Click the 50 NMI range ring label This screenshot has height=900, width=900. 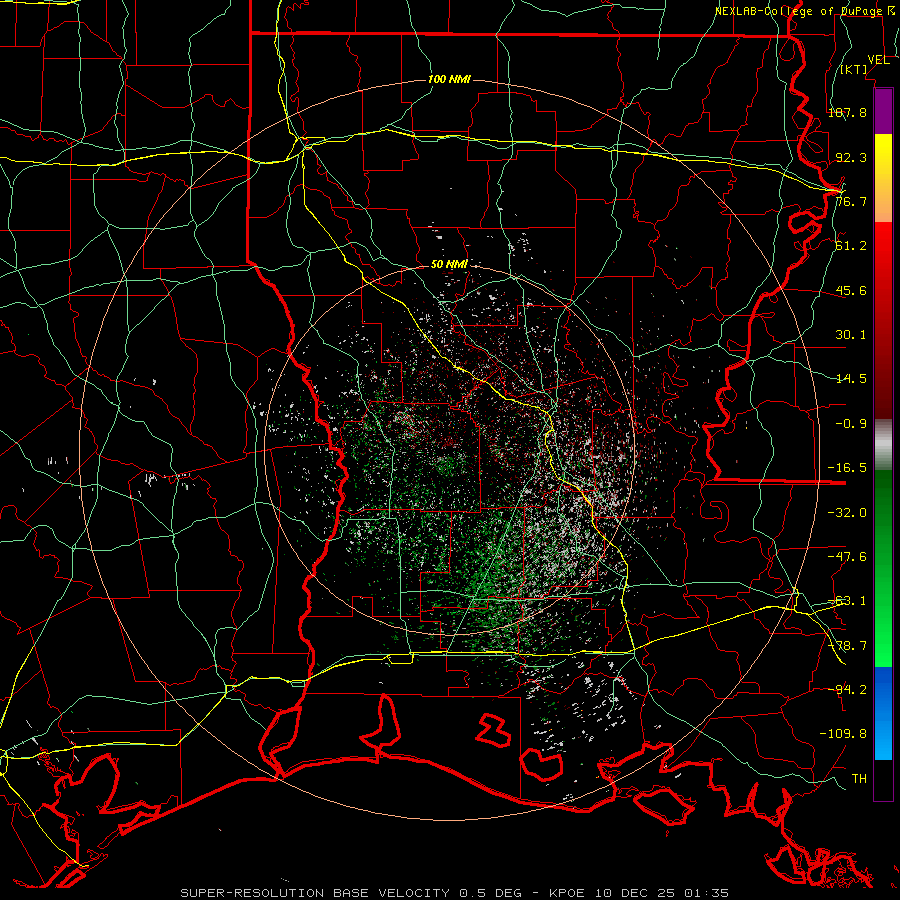coord(449,265)
